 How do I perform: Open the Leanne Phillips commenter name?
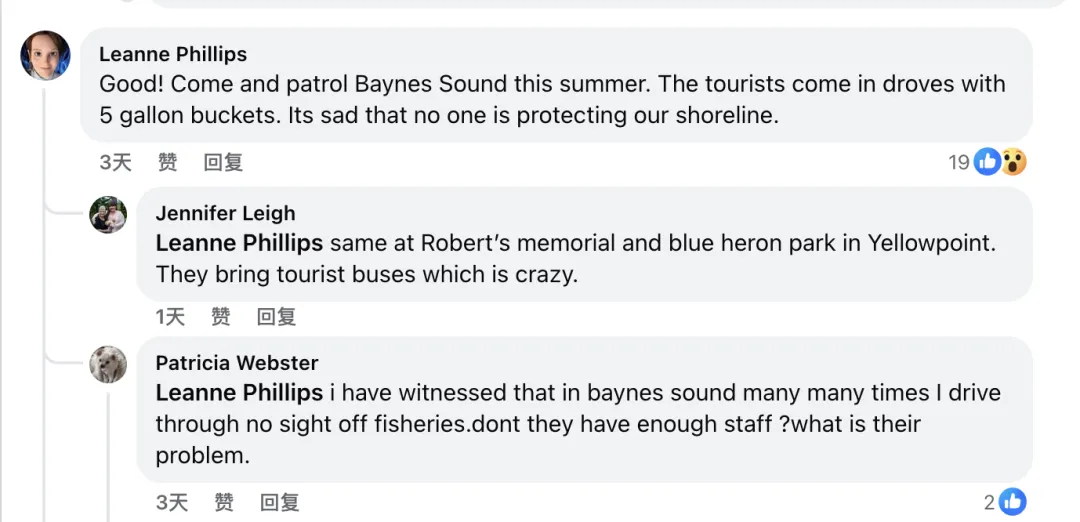click(x=173, y=54)
